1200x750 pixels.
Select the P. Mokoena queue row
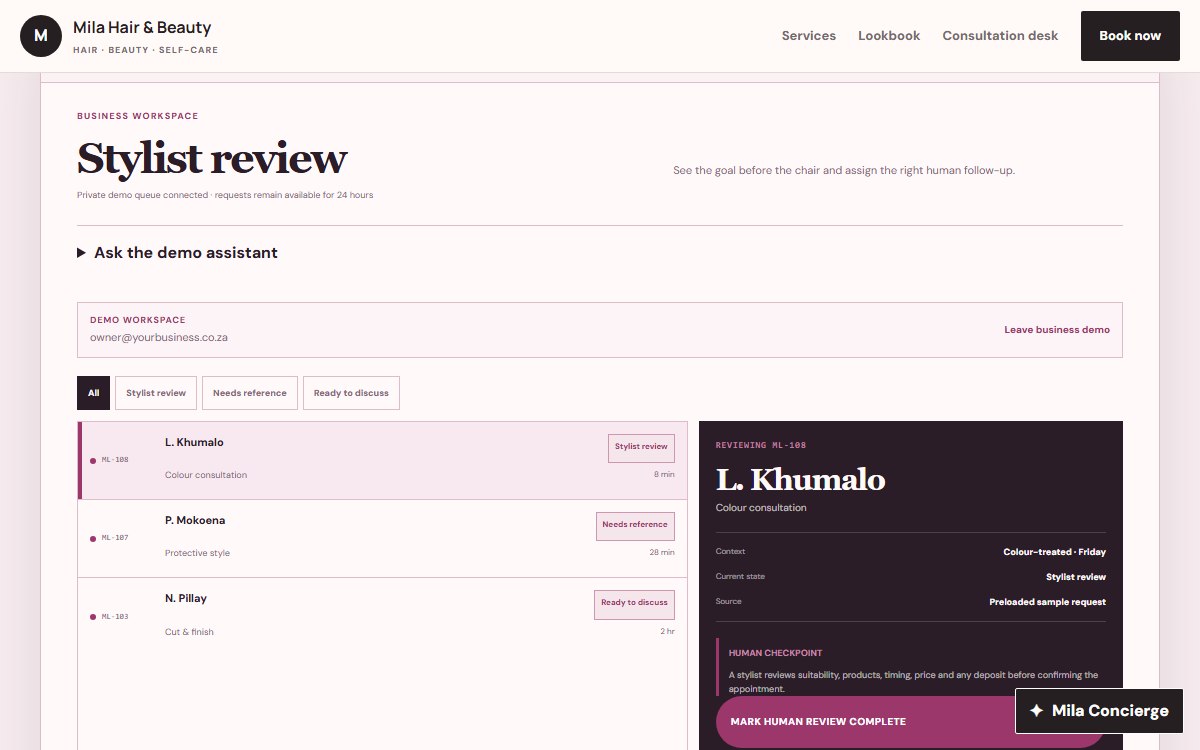[x=383, y=538]
